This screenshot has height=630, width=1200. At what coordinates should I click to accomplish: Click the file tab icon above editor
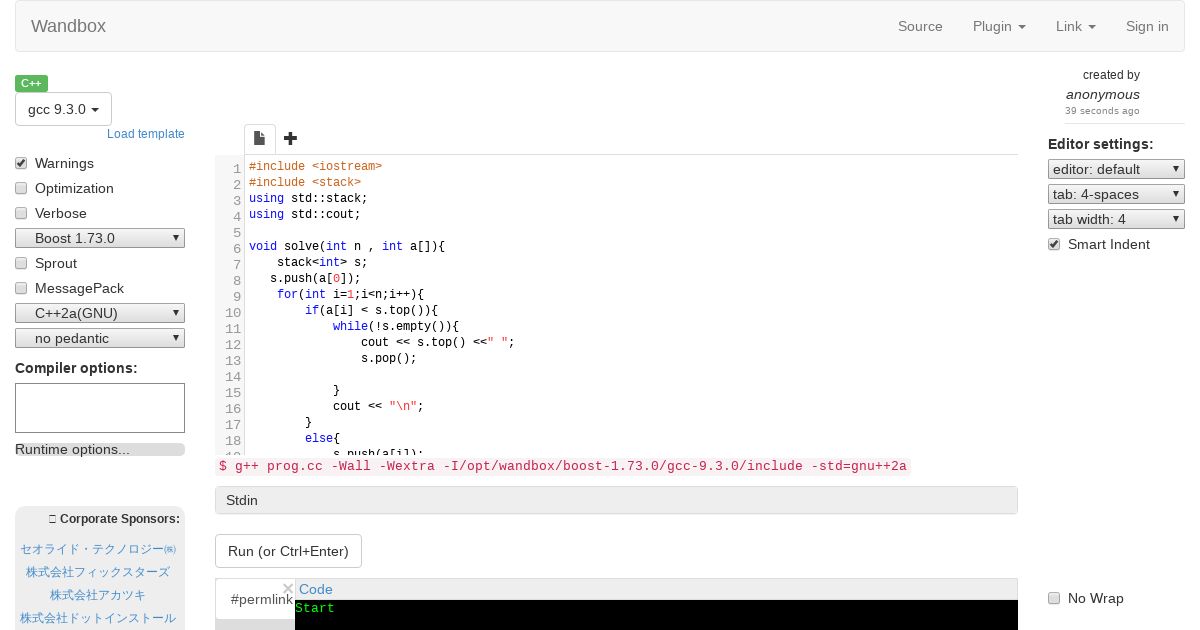[x=259, y=138]
